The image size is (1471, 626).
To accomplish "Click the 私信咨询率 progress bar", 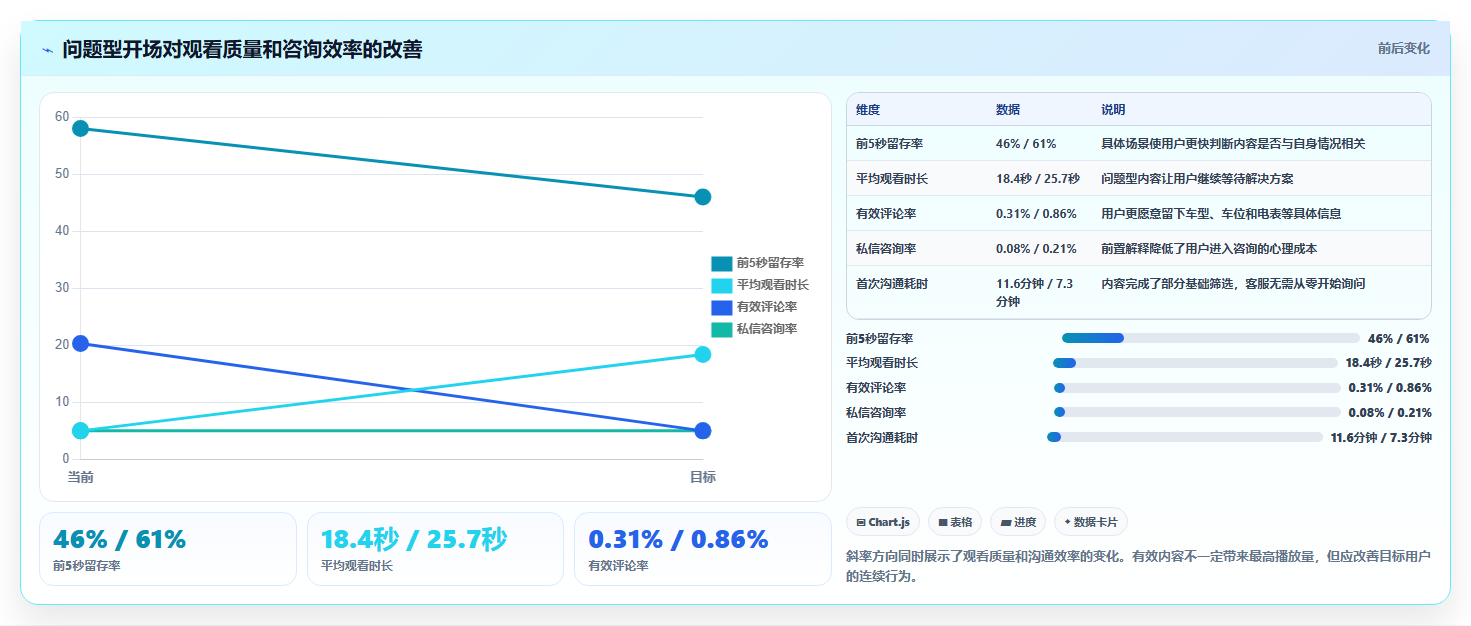I will [x=1197, y=412].
